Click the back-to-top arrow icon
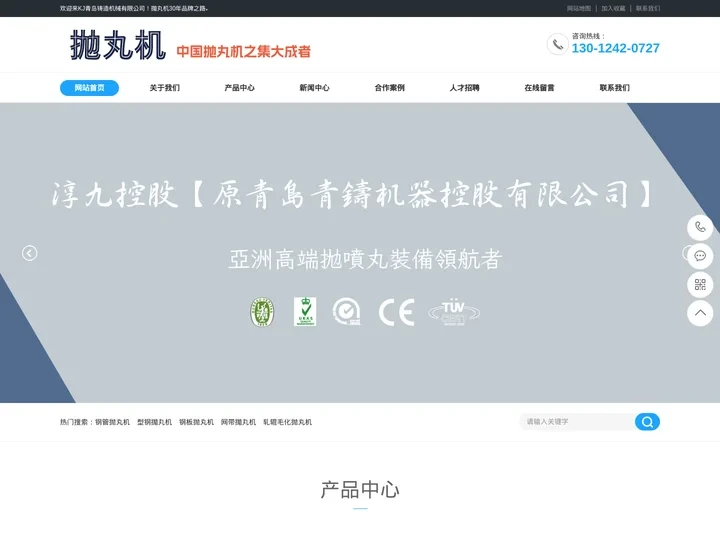Screen dimensions: 720x540 pos(700,313)
